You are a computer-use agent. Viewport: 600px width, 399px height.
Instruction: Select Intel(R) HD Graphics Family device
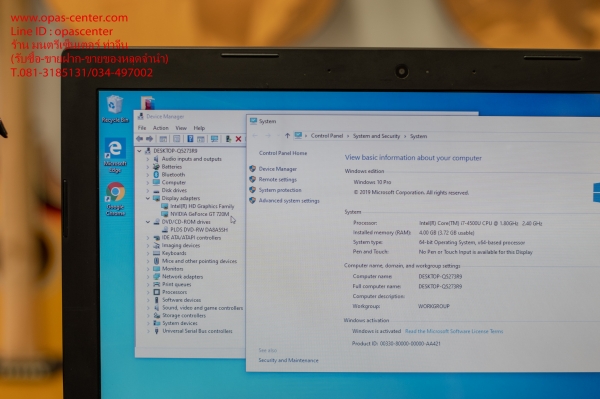pos(202,206)
